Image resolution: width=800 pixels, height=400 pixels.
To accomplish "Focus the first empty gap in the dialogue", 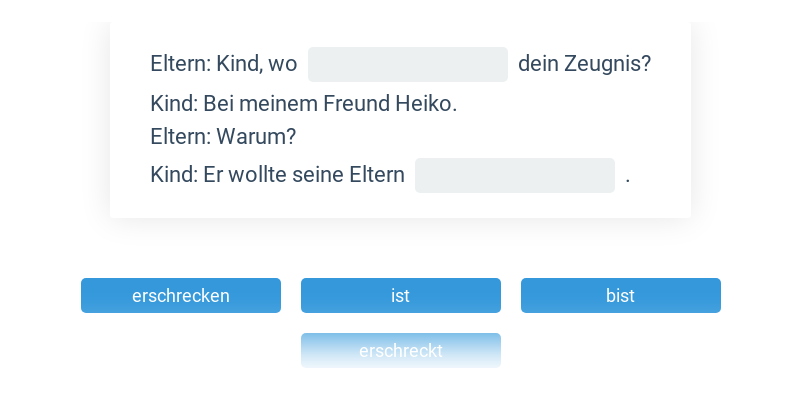I will click(x=408, y=64).
